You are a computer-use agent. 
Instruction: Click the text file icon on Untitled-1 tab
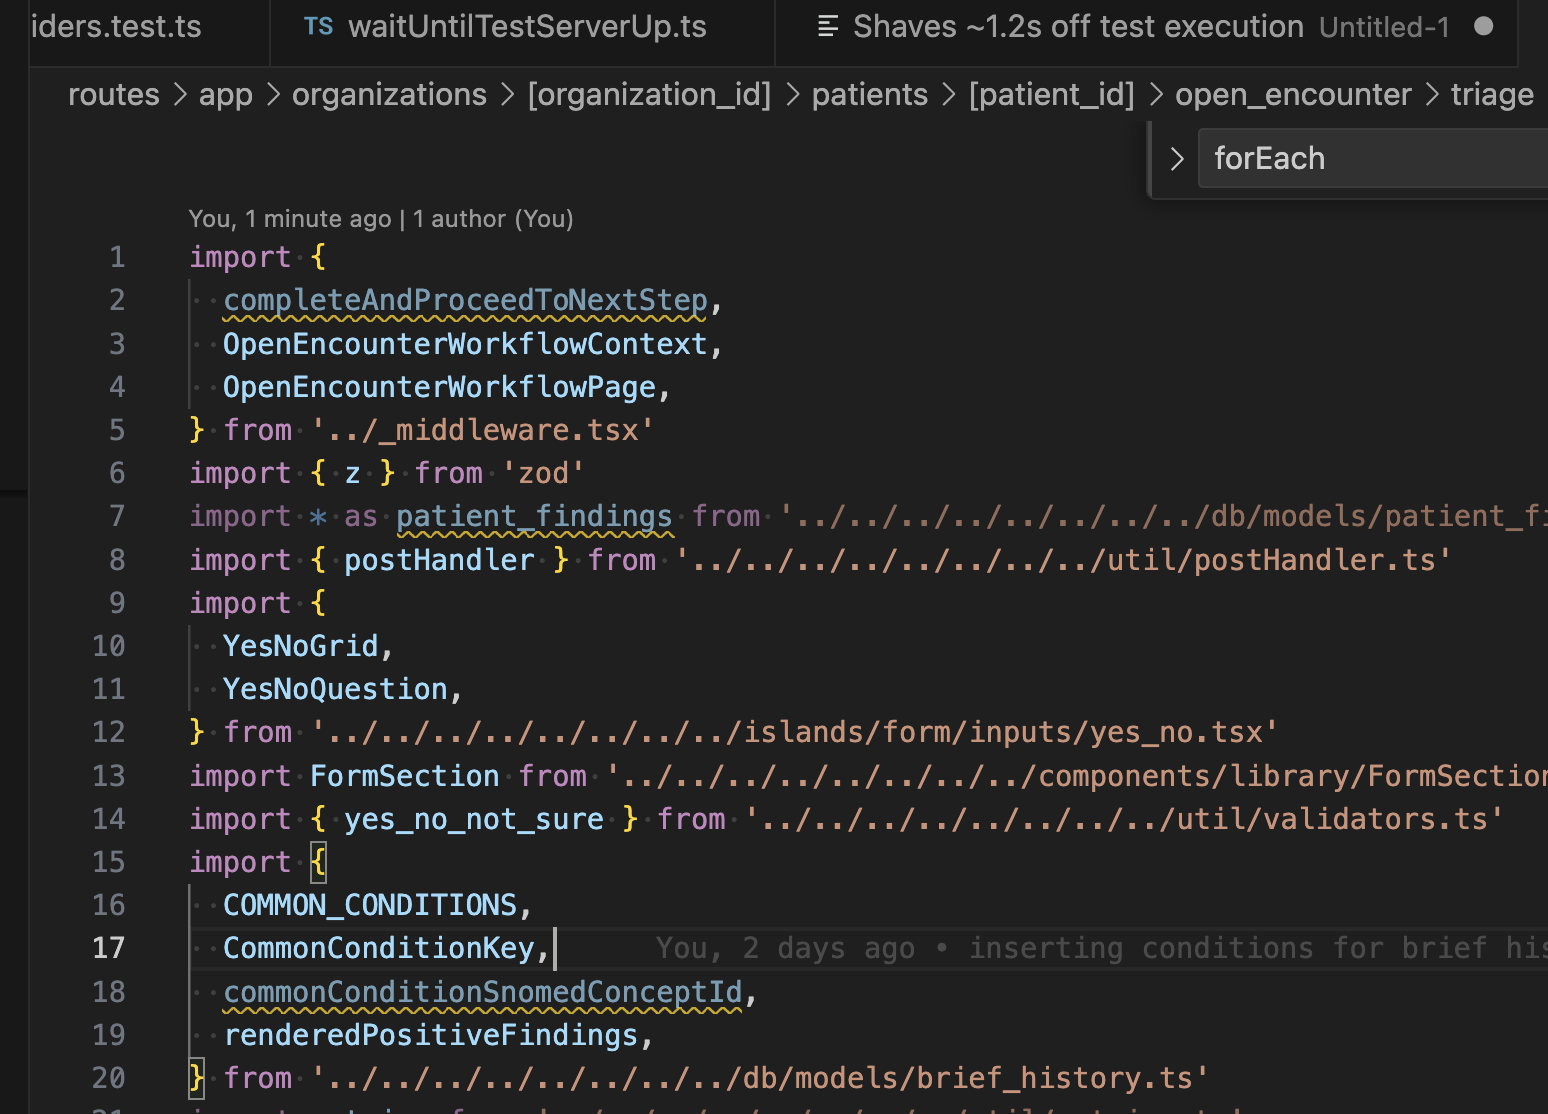click(828, 27)
